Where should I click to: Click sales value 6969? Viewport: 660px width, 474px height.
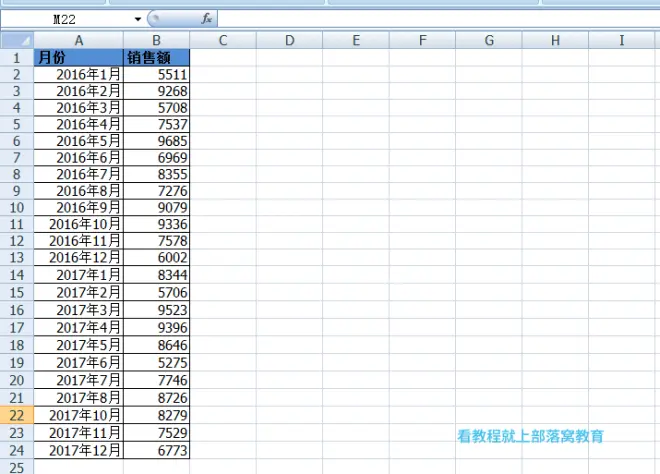pos(157,157)
